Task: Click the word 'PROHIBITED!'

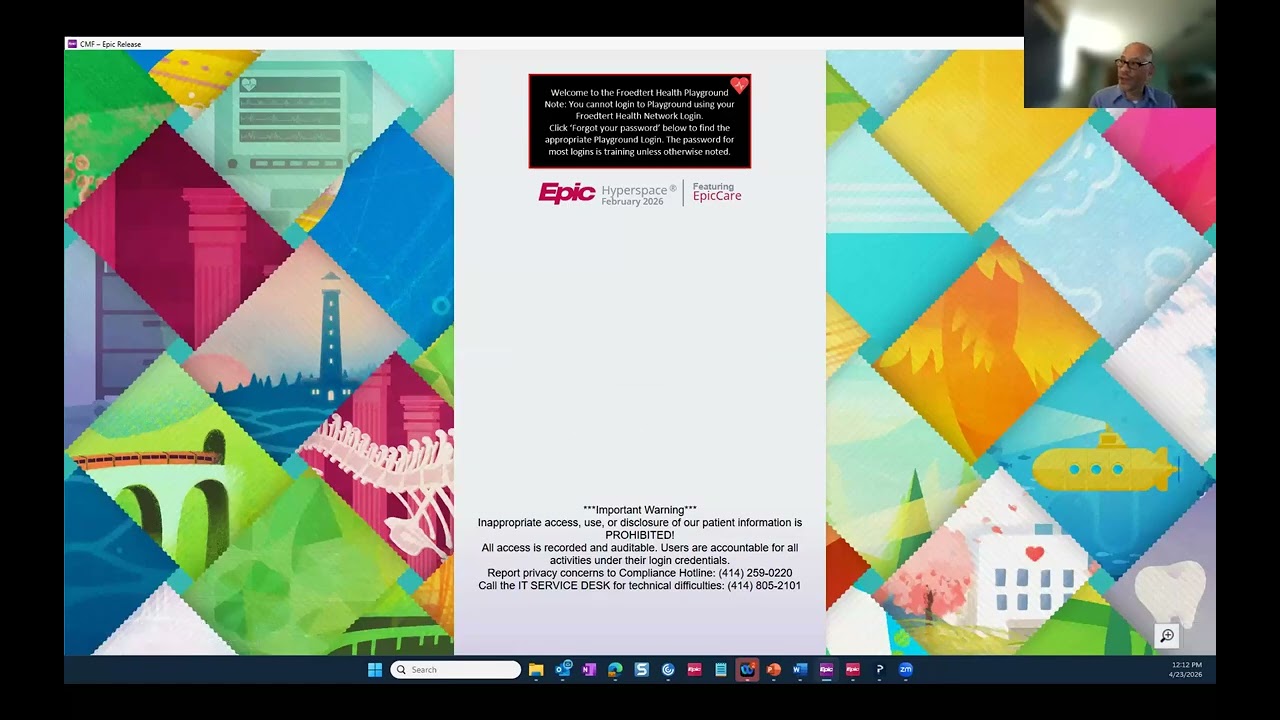Action: click(640, 535)
